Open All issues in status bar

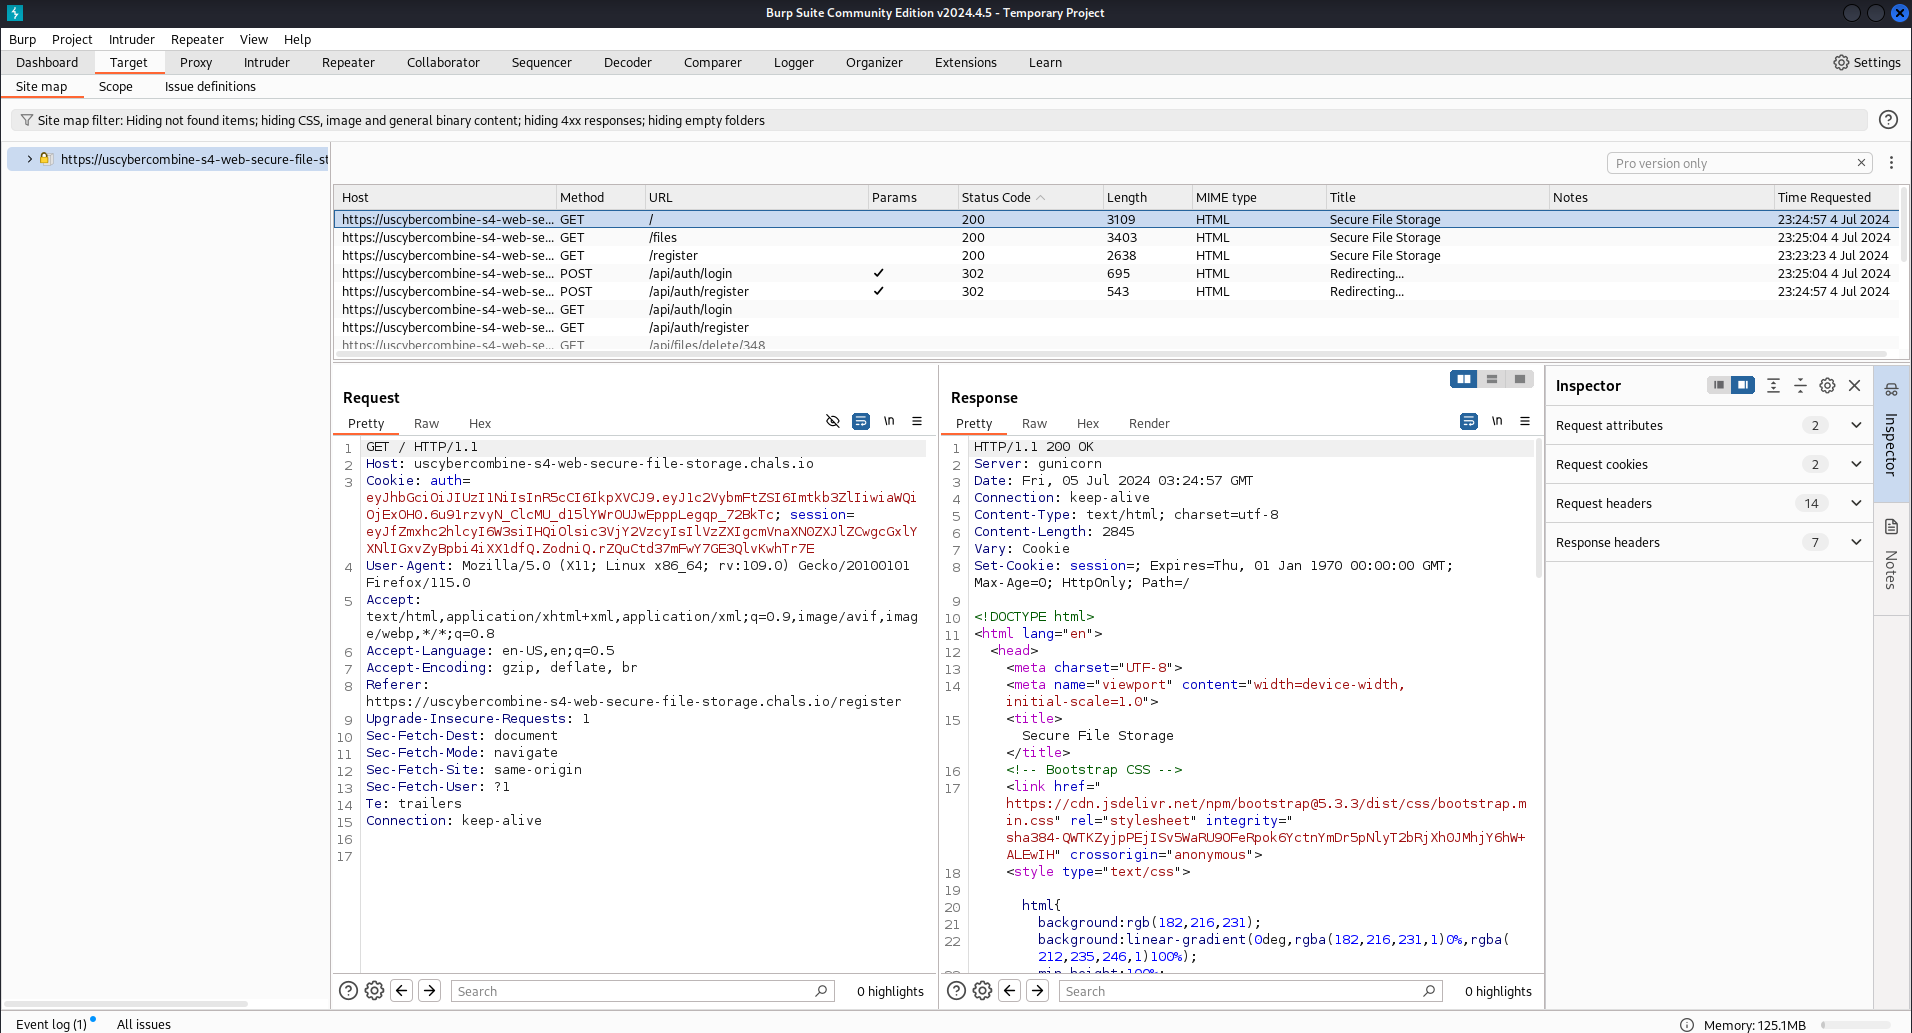pos(144,1024)
